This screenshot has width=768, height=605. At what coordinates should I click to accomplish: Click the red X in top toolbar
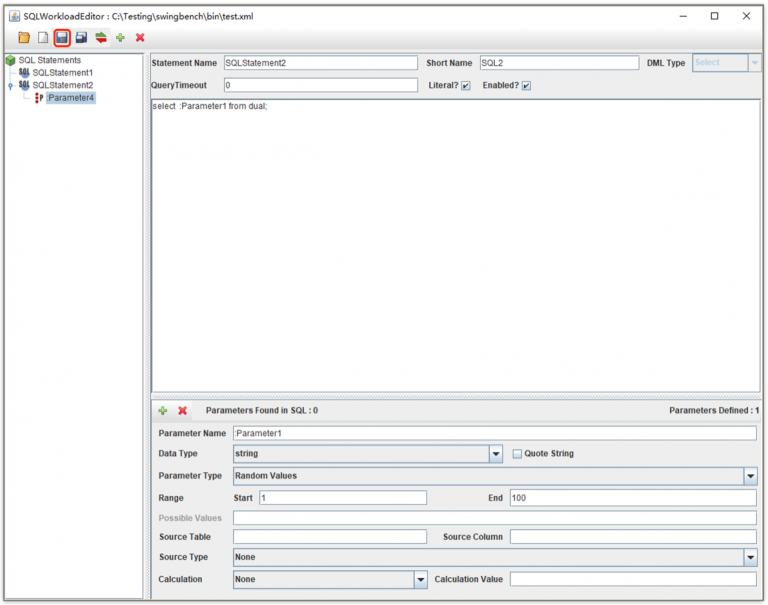[140, 38]
